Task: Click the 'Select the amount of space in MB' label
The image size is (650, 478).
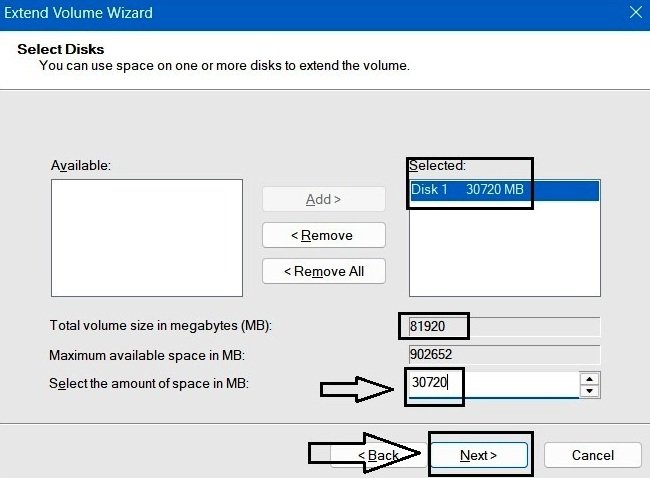Action: (149, 383)
